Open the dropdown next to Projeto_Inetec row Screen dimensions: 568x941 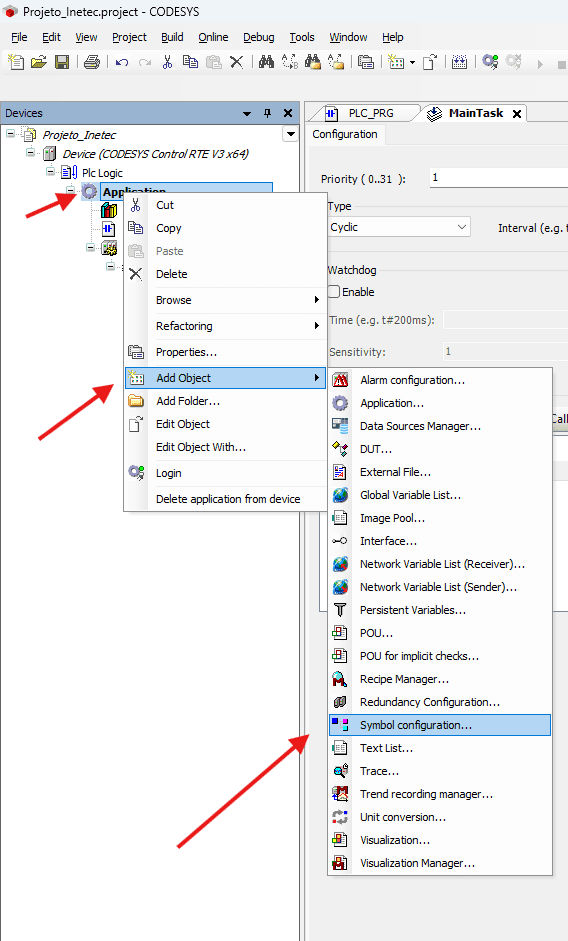(291, 134)
